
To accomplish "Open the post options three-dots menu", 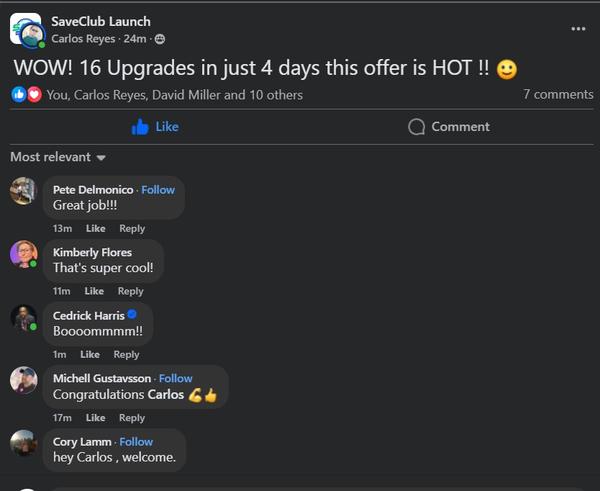I will click(578, 29).
